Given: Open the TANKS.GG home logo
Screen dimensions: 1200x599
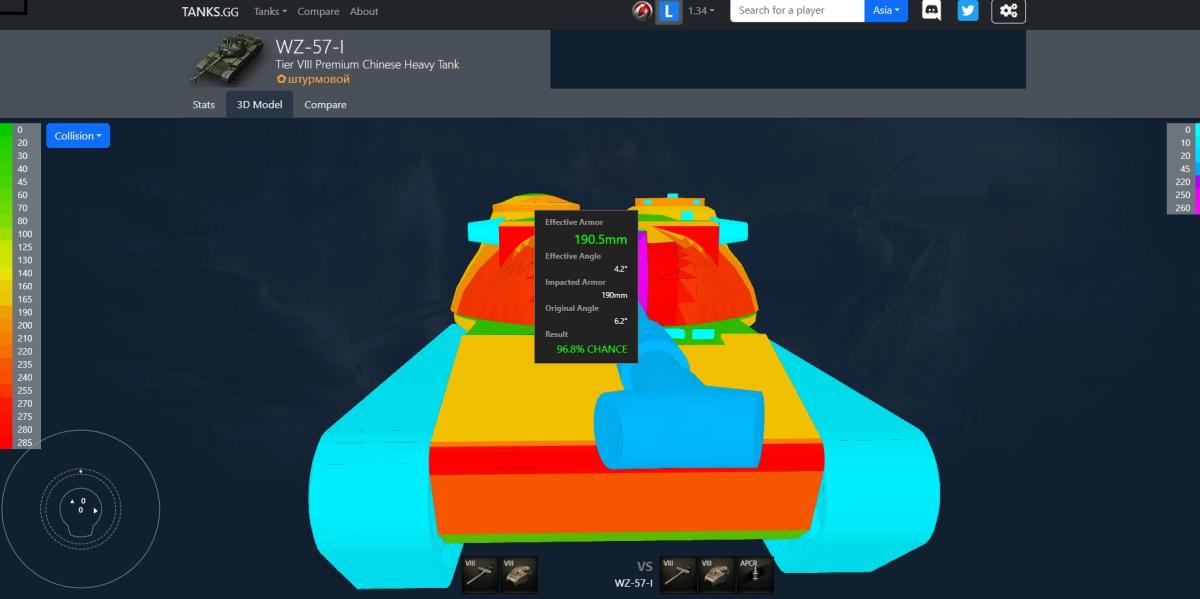Looking at the screenshot, I should [x=209, y=11].
